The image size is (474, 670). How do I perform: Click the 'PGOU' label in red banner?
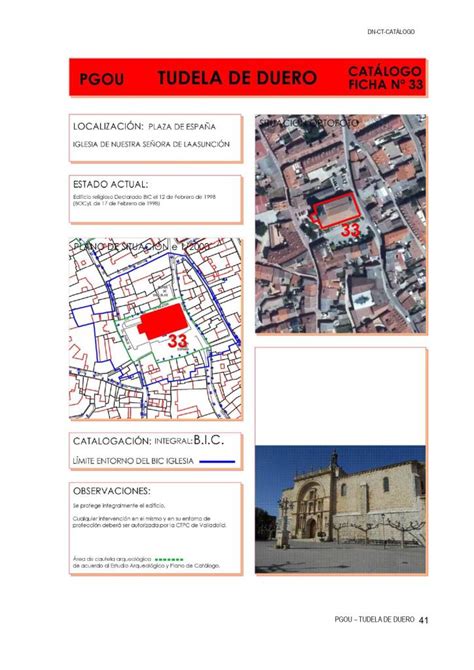(102, 79)
